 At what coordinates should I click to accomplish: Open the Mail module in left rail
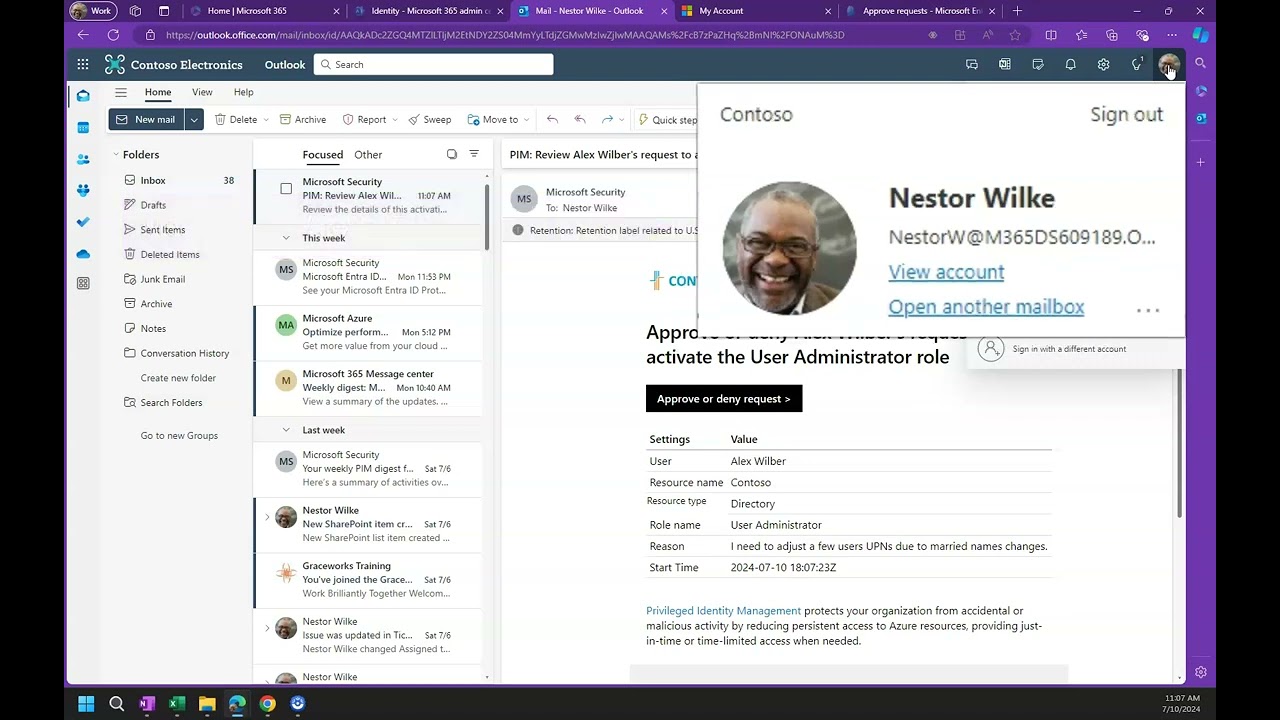83,96
